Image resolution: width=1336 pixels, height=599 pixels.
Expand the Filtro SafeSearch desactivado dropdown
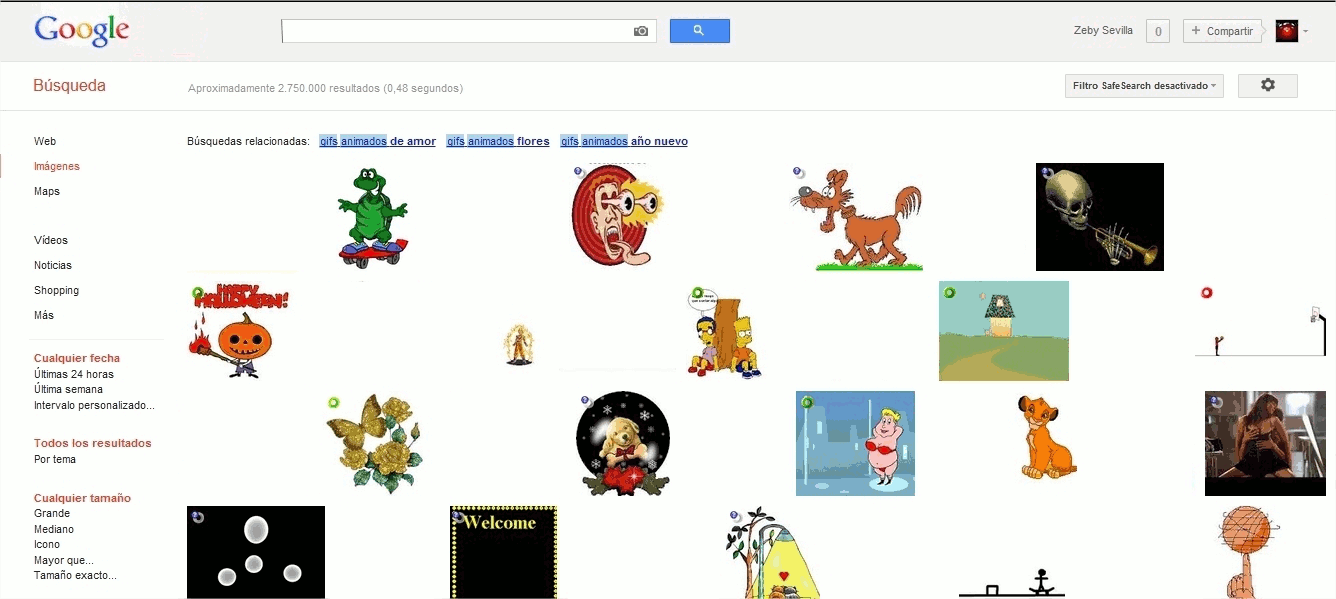pos(1144,86)
